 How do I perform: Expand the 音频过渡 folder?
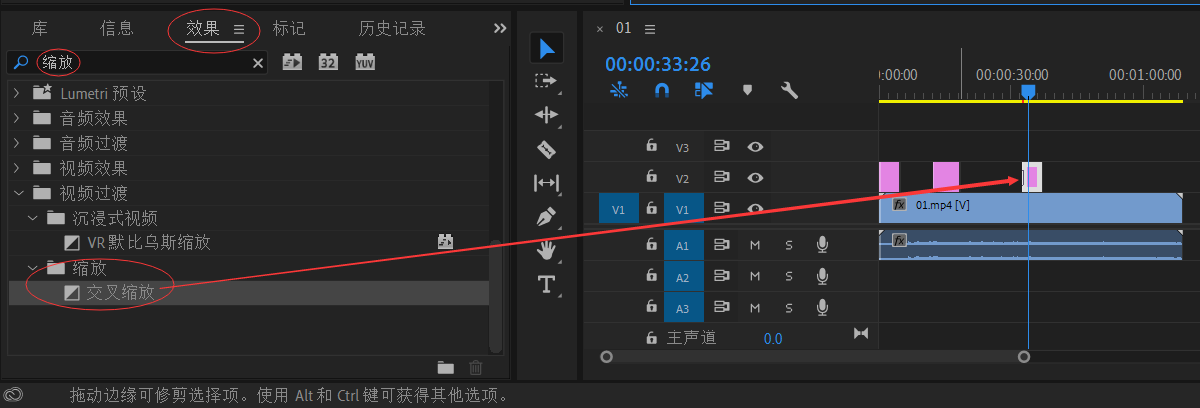pos(15,143)
